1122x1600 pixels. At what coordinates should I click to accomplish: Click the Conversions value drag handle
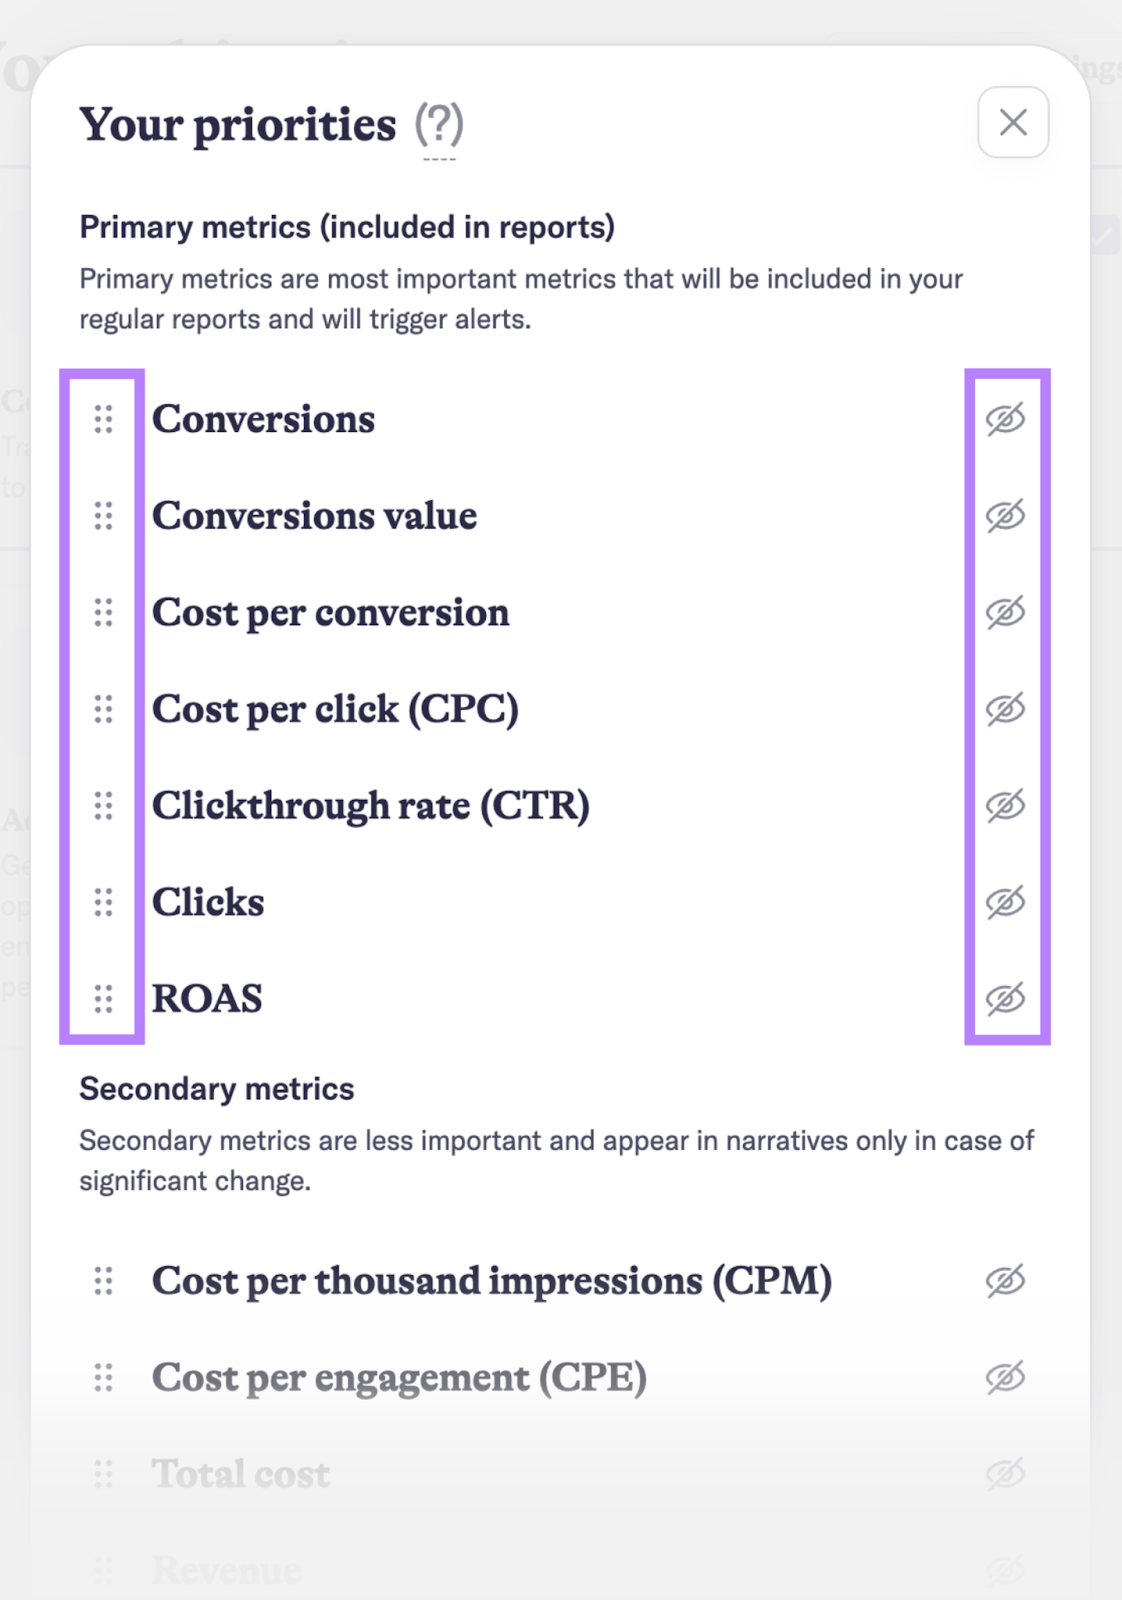(103, 516)
